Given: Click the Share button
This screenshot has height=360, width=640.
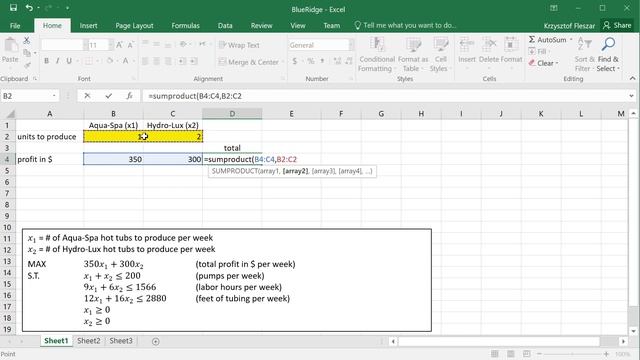Looking at the screenshot, I should point(617,25).
